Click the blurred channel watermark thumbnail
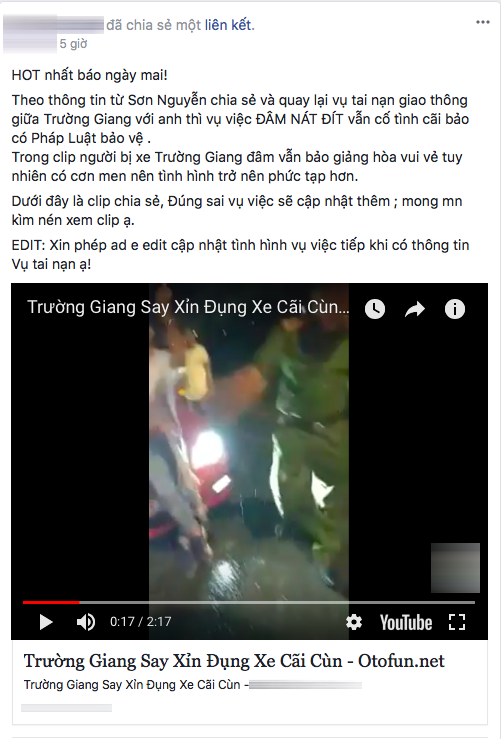Viewport: 501px width, 739px height. (x=455, y=568)
